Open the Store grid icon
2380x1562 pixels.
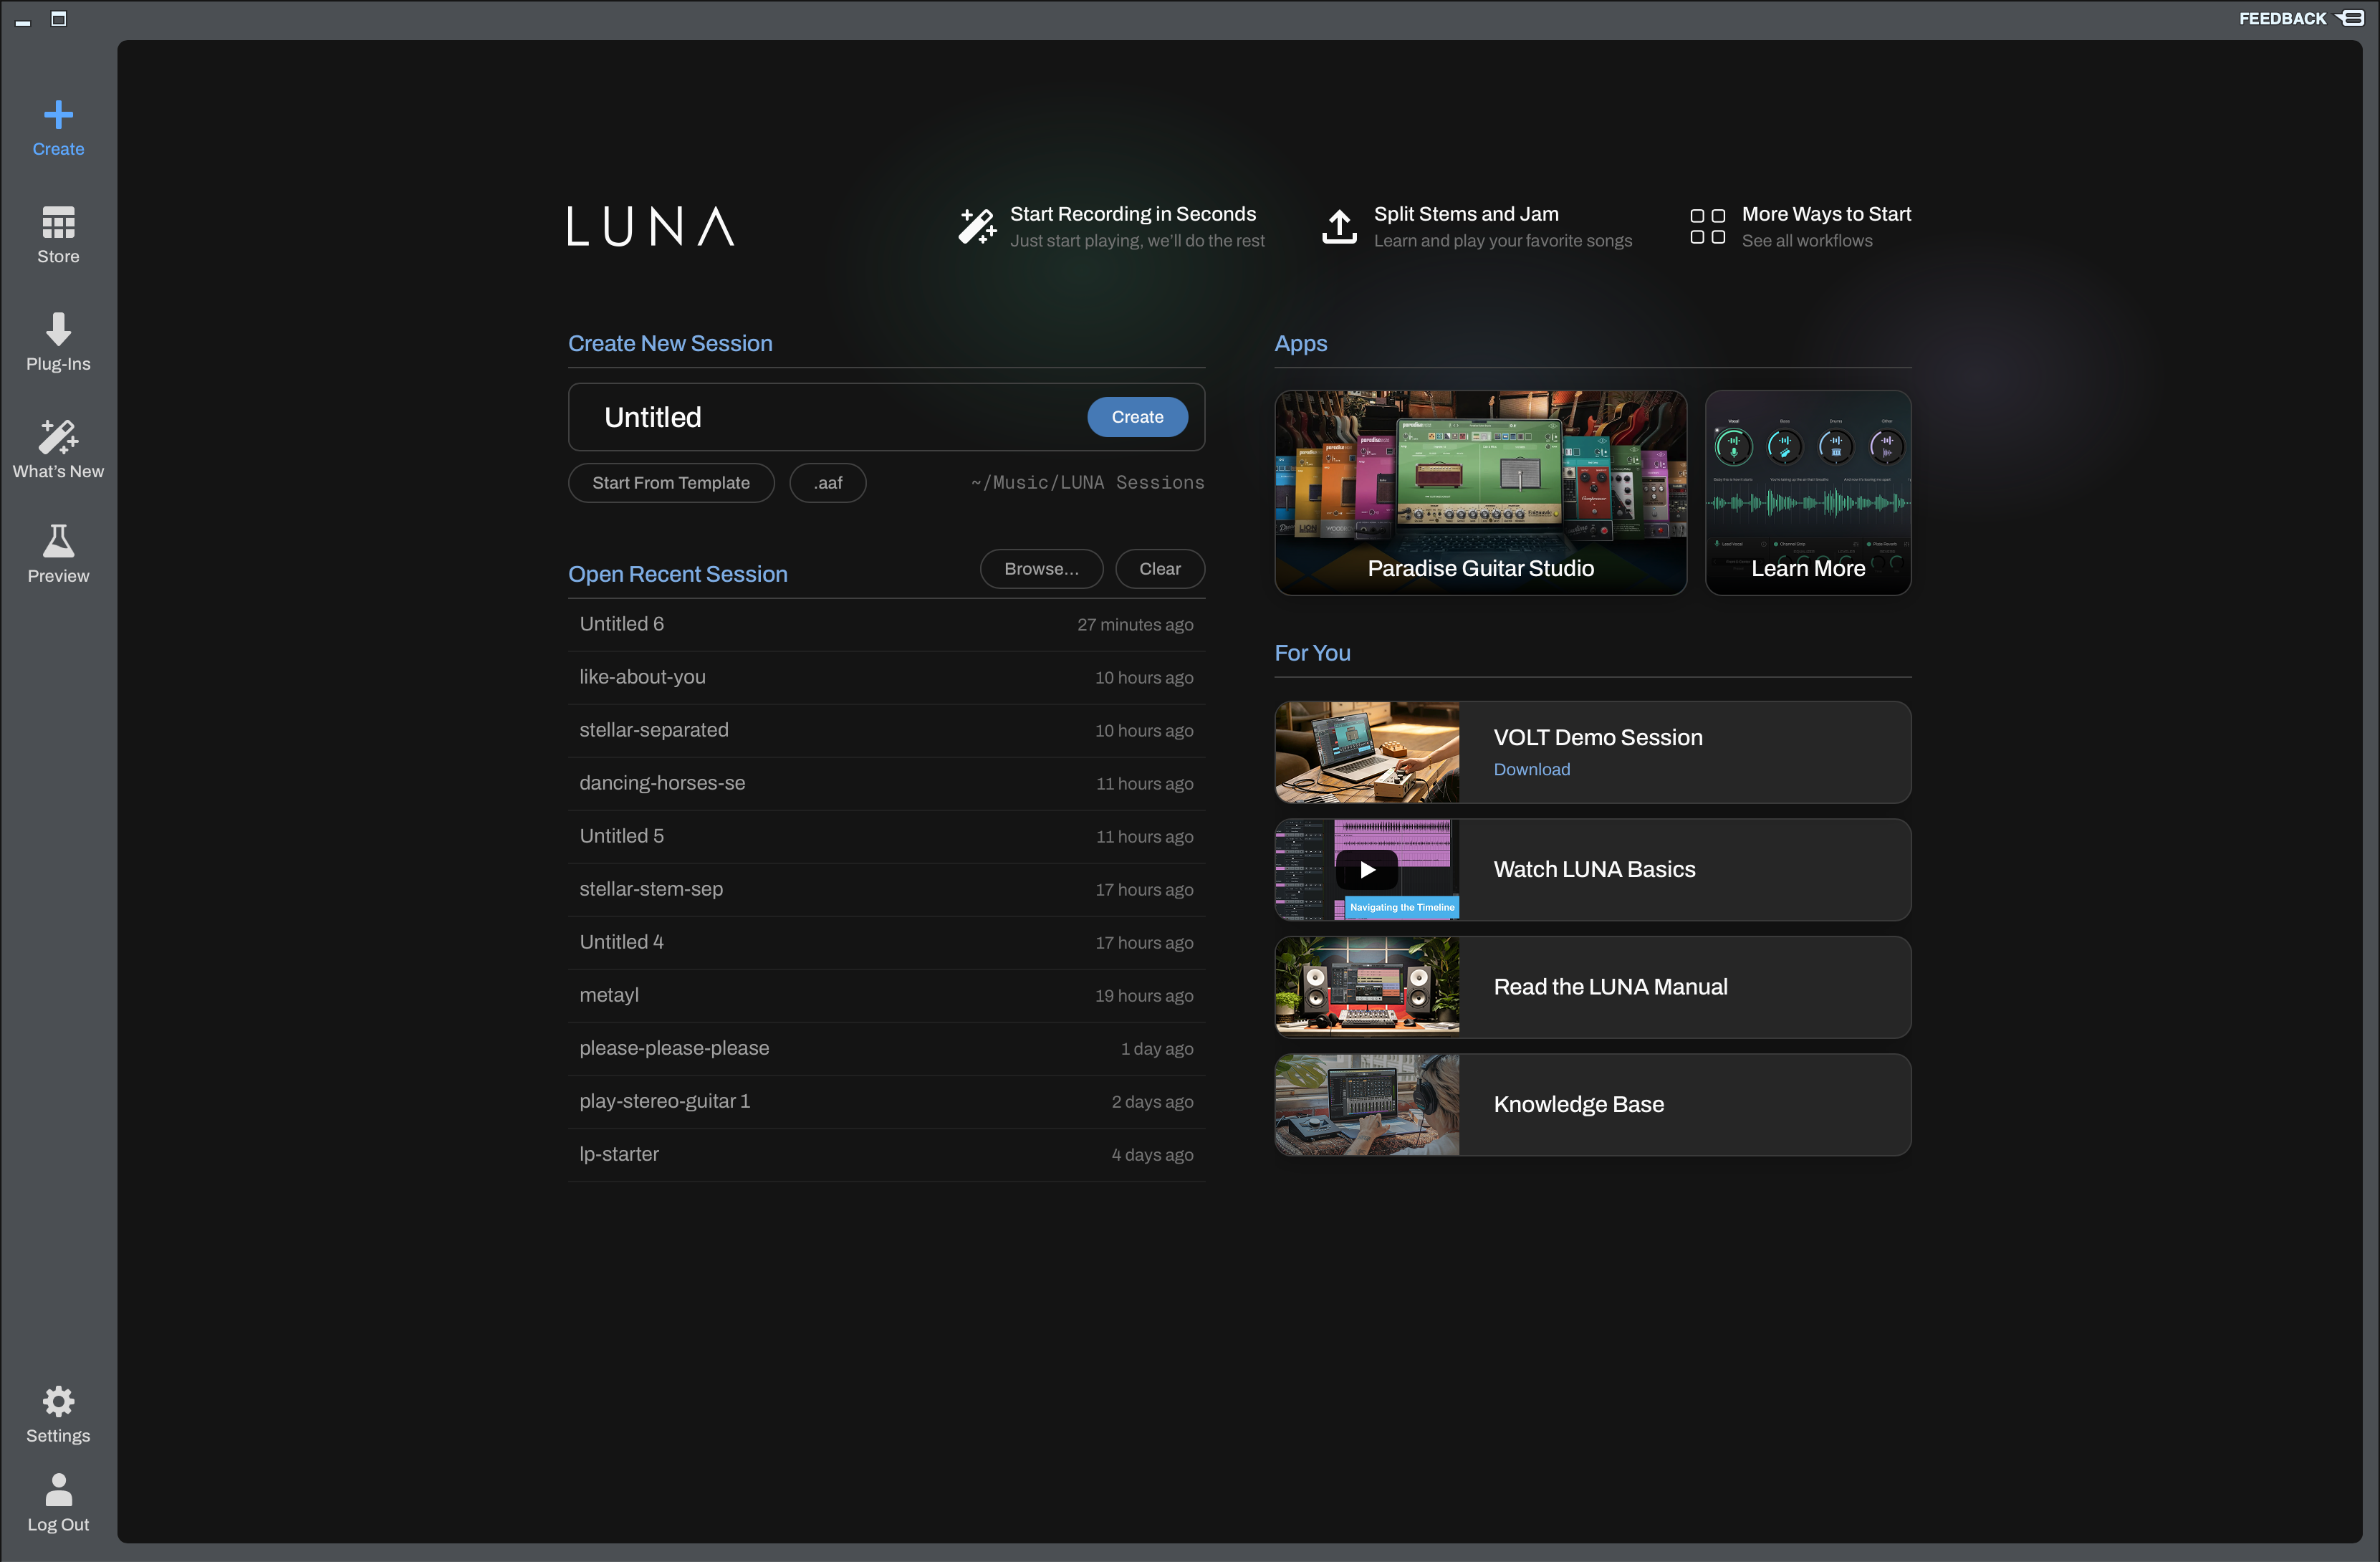pyautogui.click(x=58, y=222)
